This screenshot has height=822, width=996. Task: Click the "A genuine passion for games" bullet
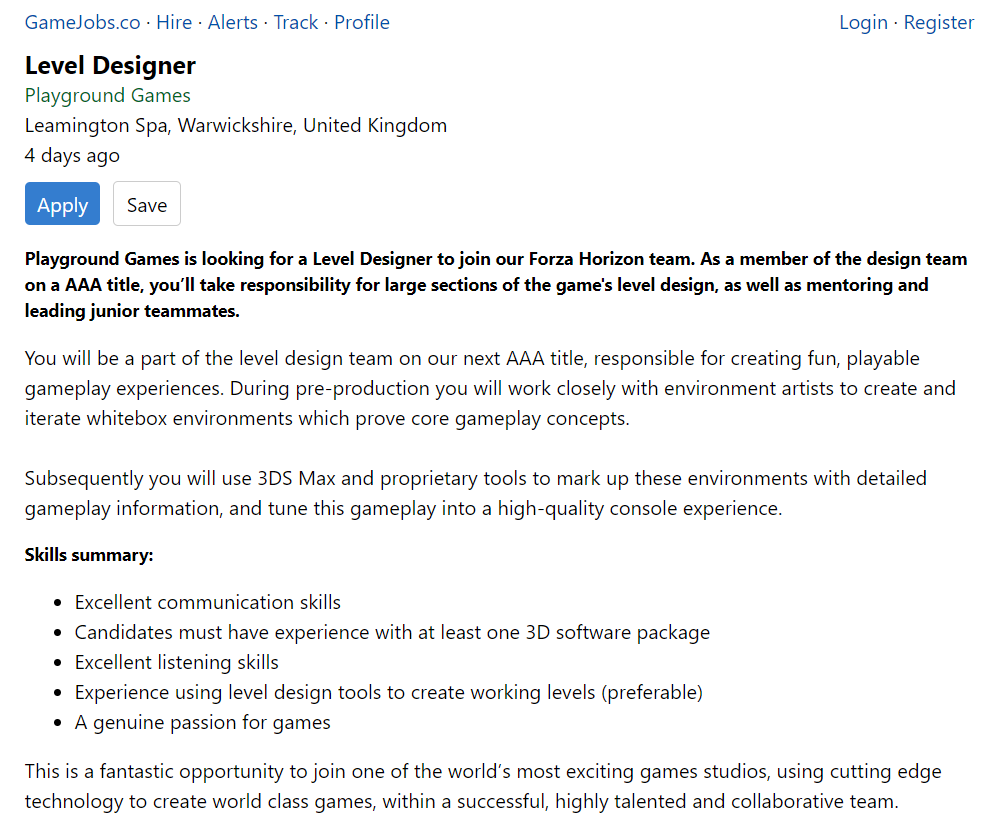(203, 722)
